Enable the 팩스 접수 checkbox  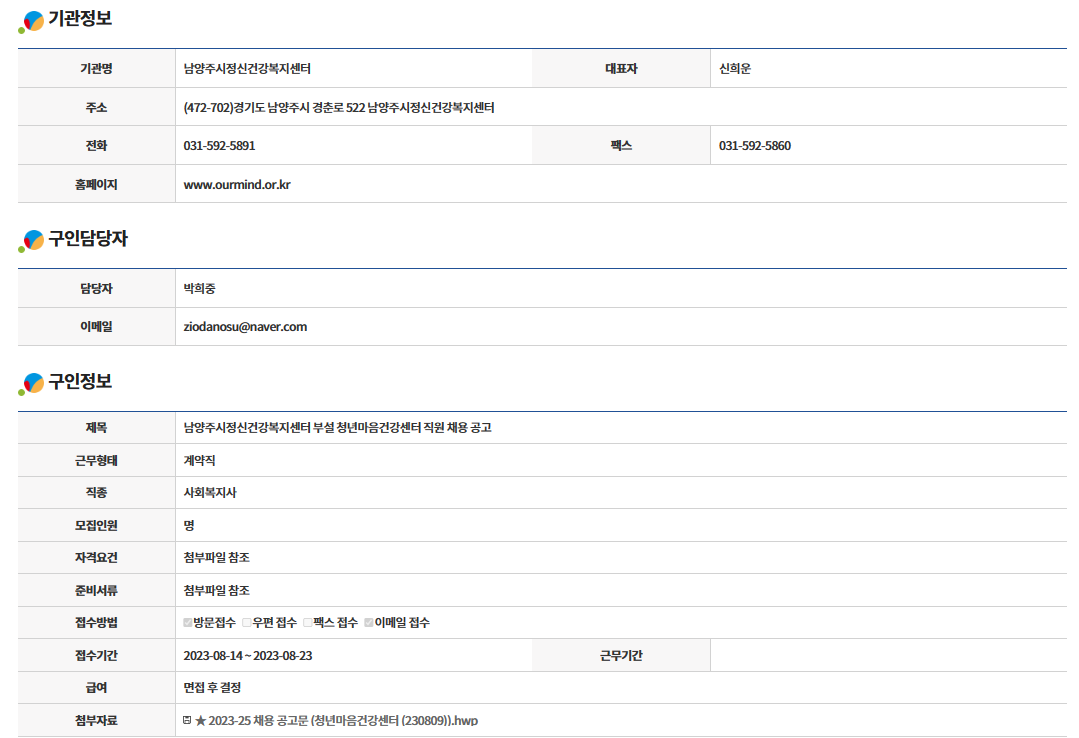point(308,623)
